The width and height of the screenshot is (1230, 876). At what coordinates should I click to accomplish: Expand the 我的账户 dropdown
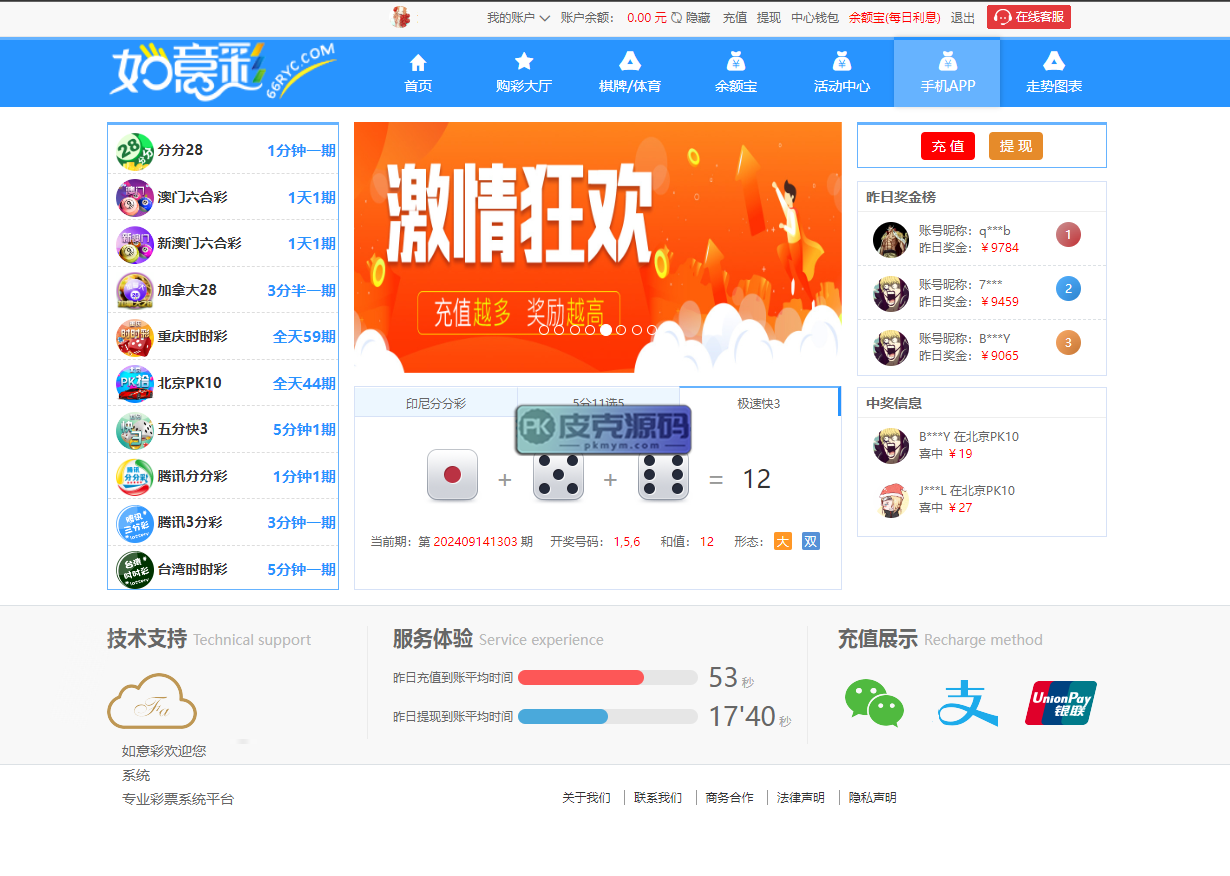[x=518, y=18]
